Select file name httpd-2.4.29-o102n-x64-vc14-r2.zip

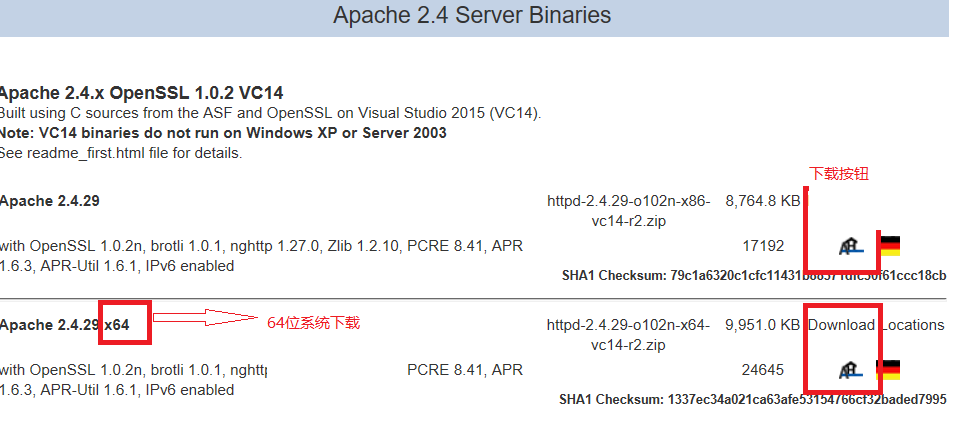click(628, 334)
